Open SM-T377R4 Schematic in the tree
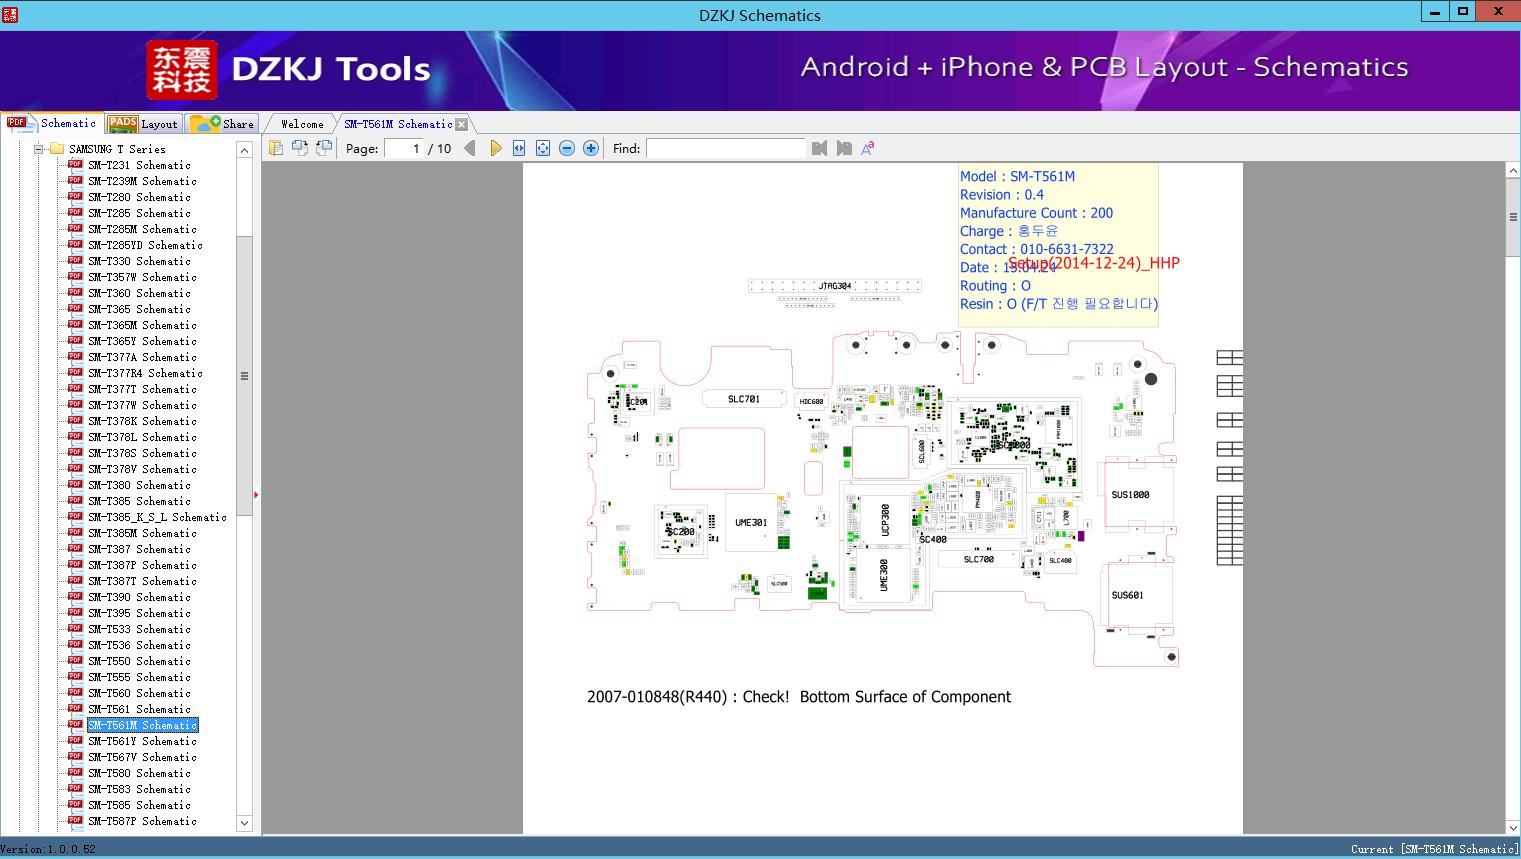 tap(145, 373)
